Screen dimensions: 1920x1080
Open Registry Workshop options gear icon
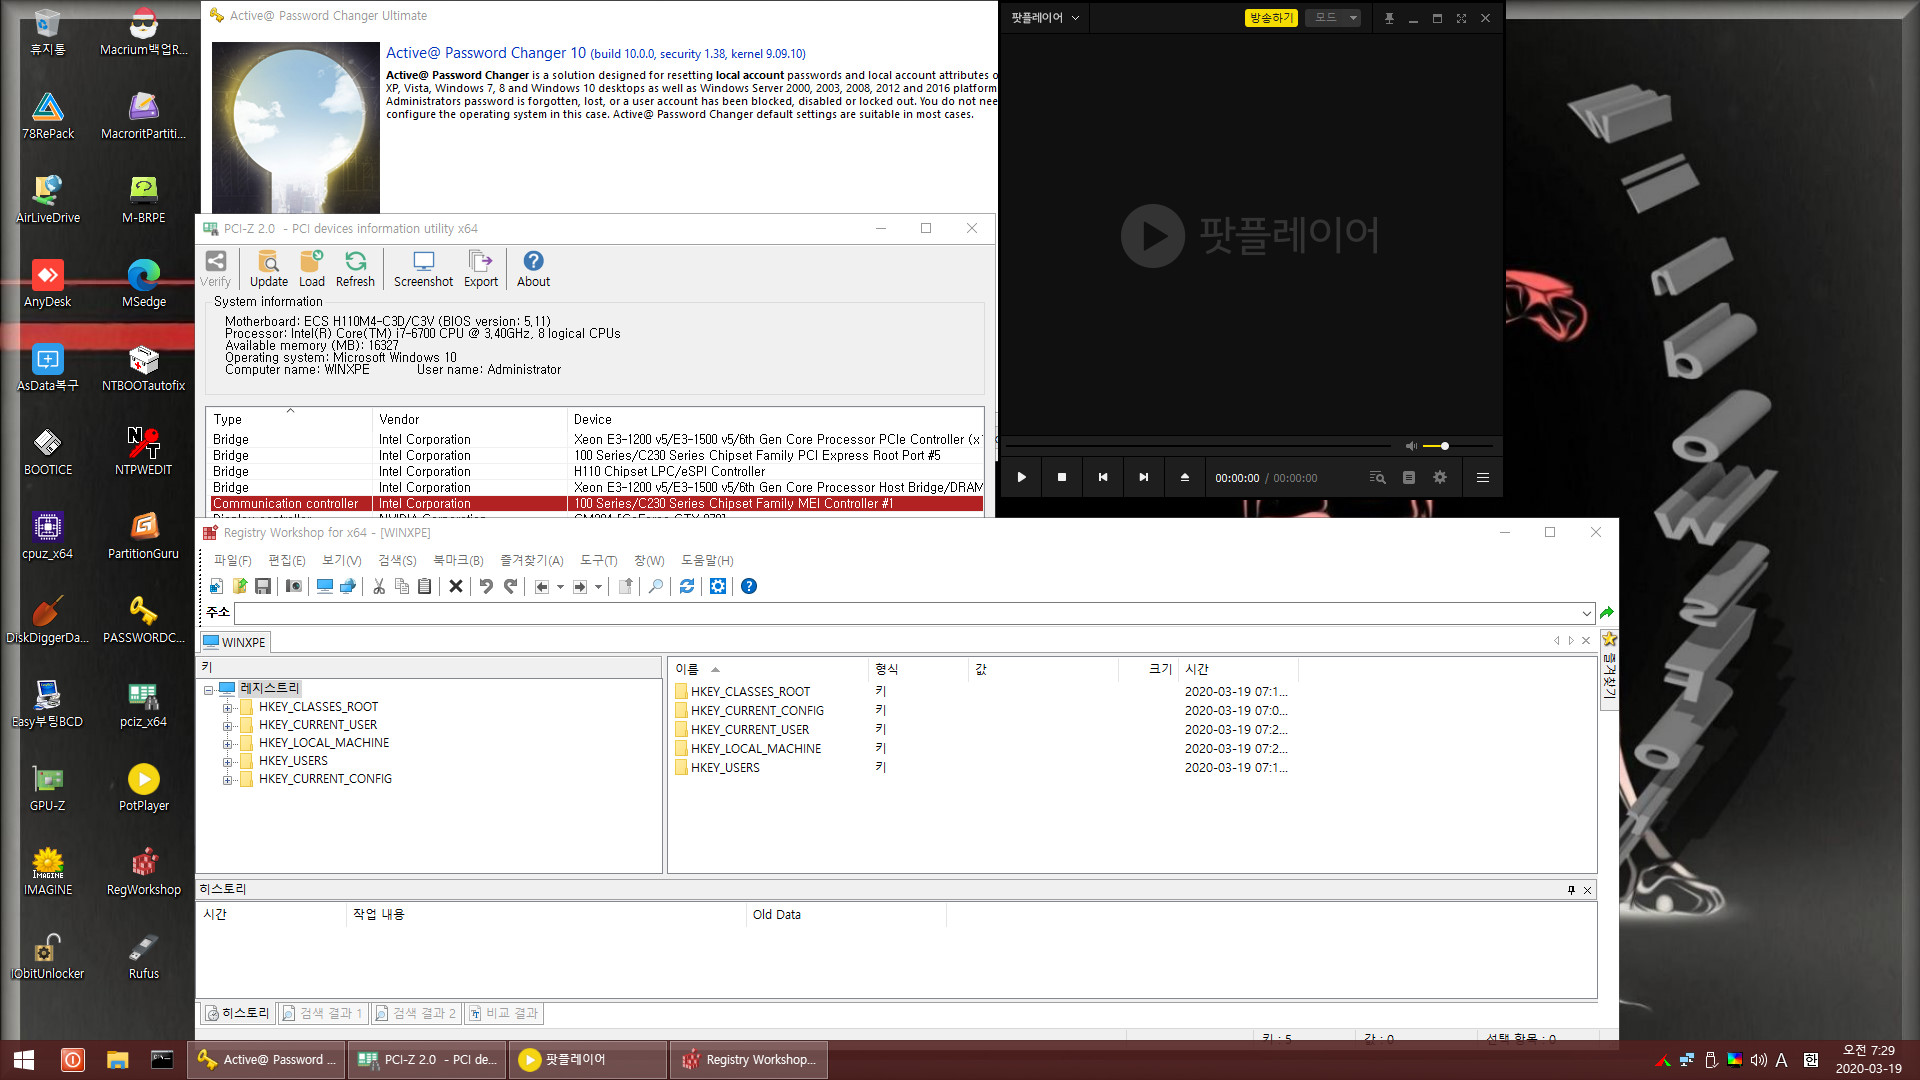[718, 586]
